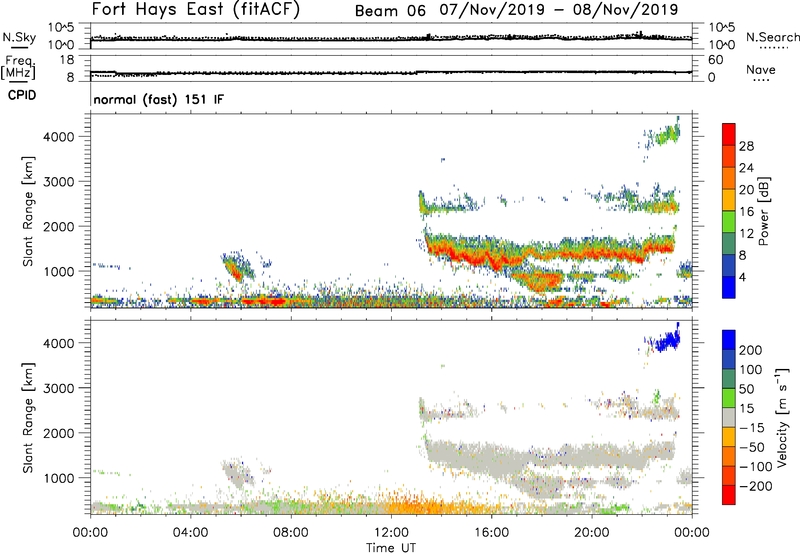Click the "4" value on power color bar
800x554 pixels.
point(742,278)
